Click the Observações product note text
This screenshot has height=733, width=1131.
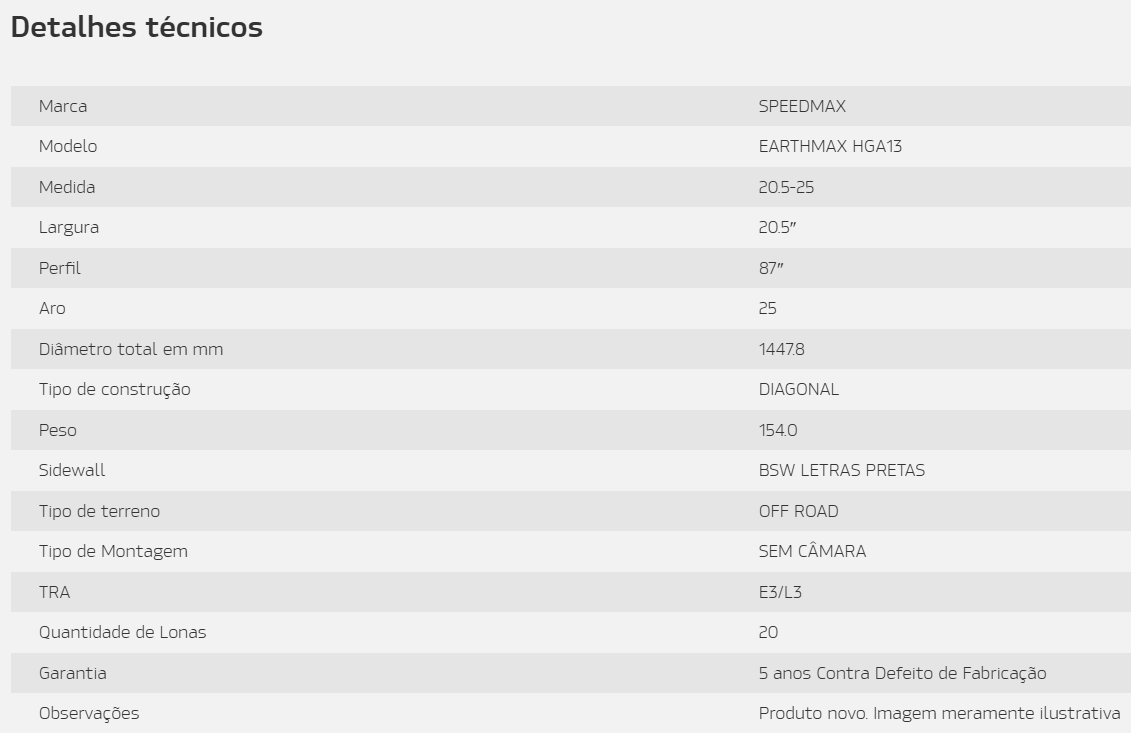(939, 714)
